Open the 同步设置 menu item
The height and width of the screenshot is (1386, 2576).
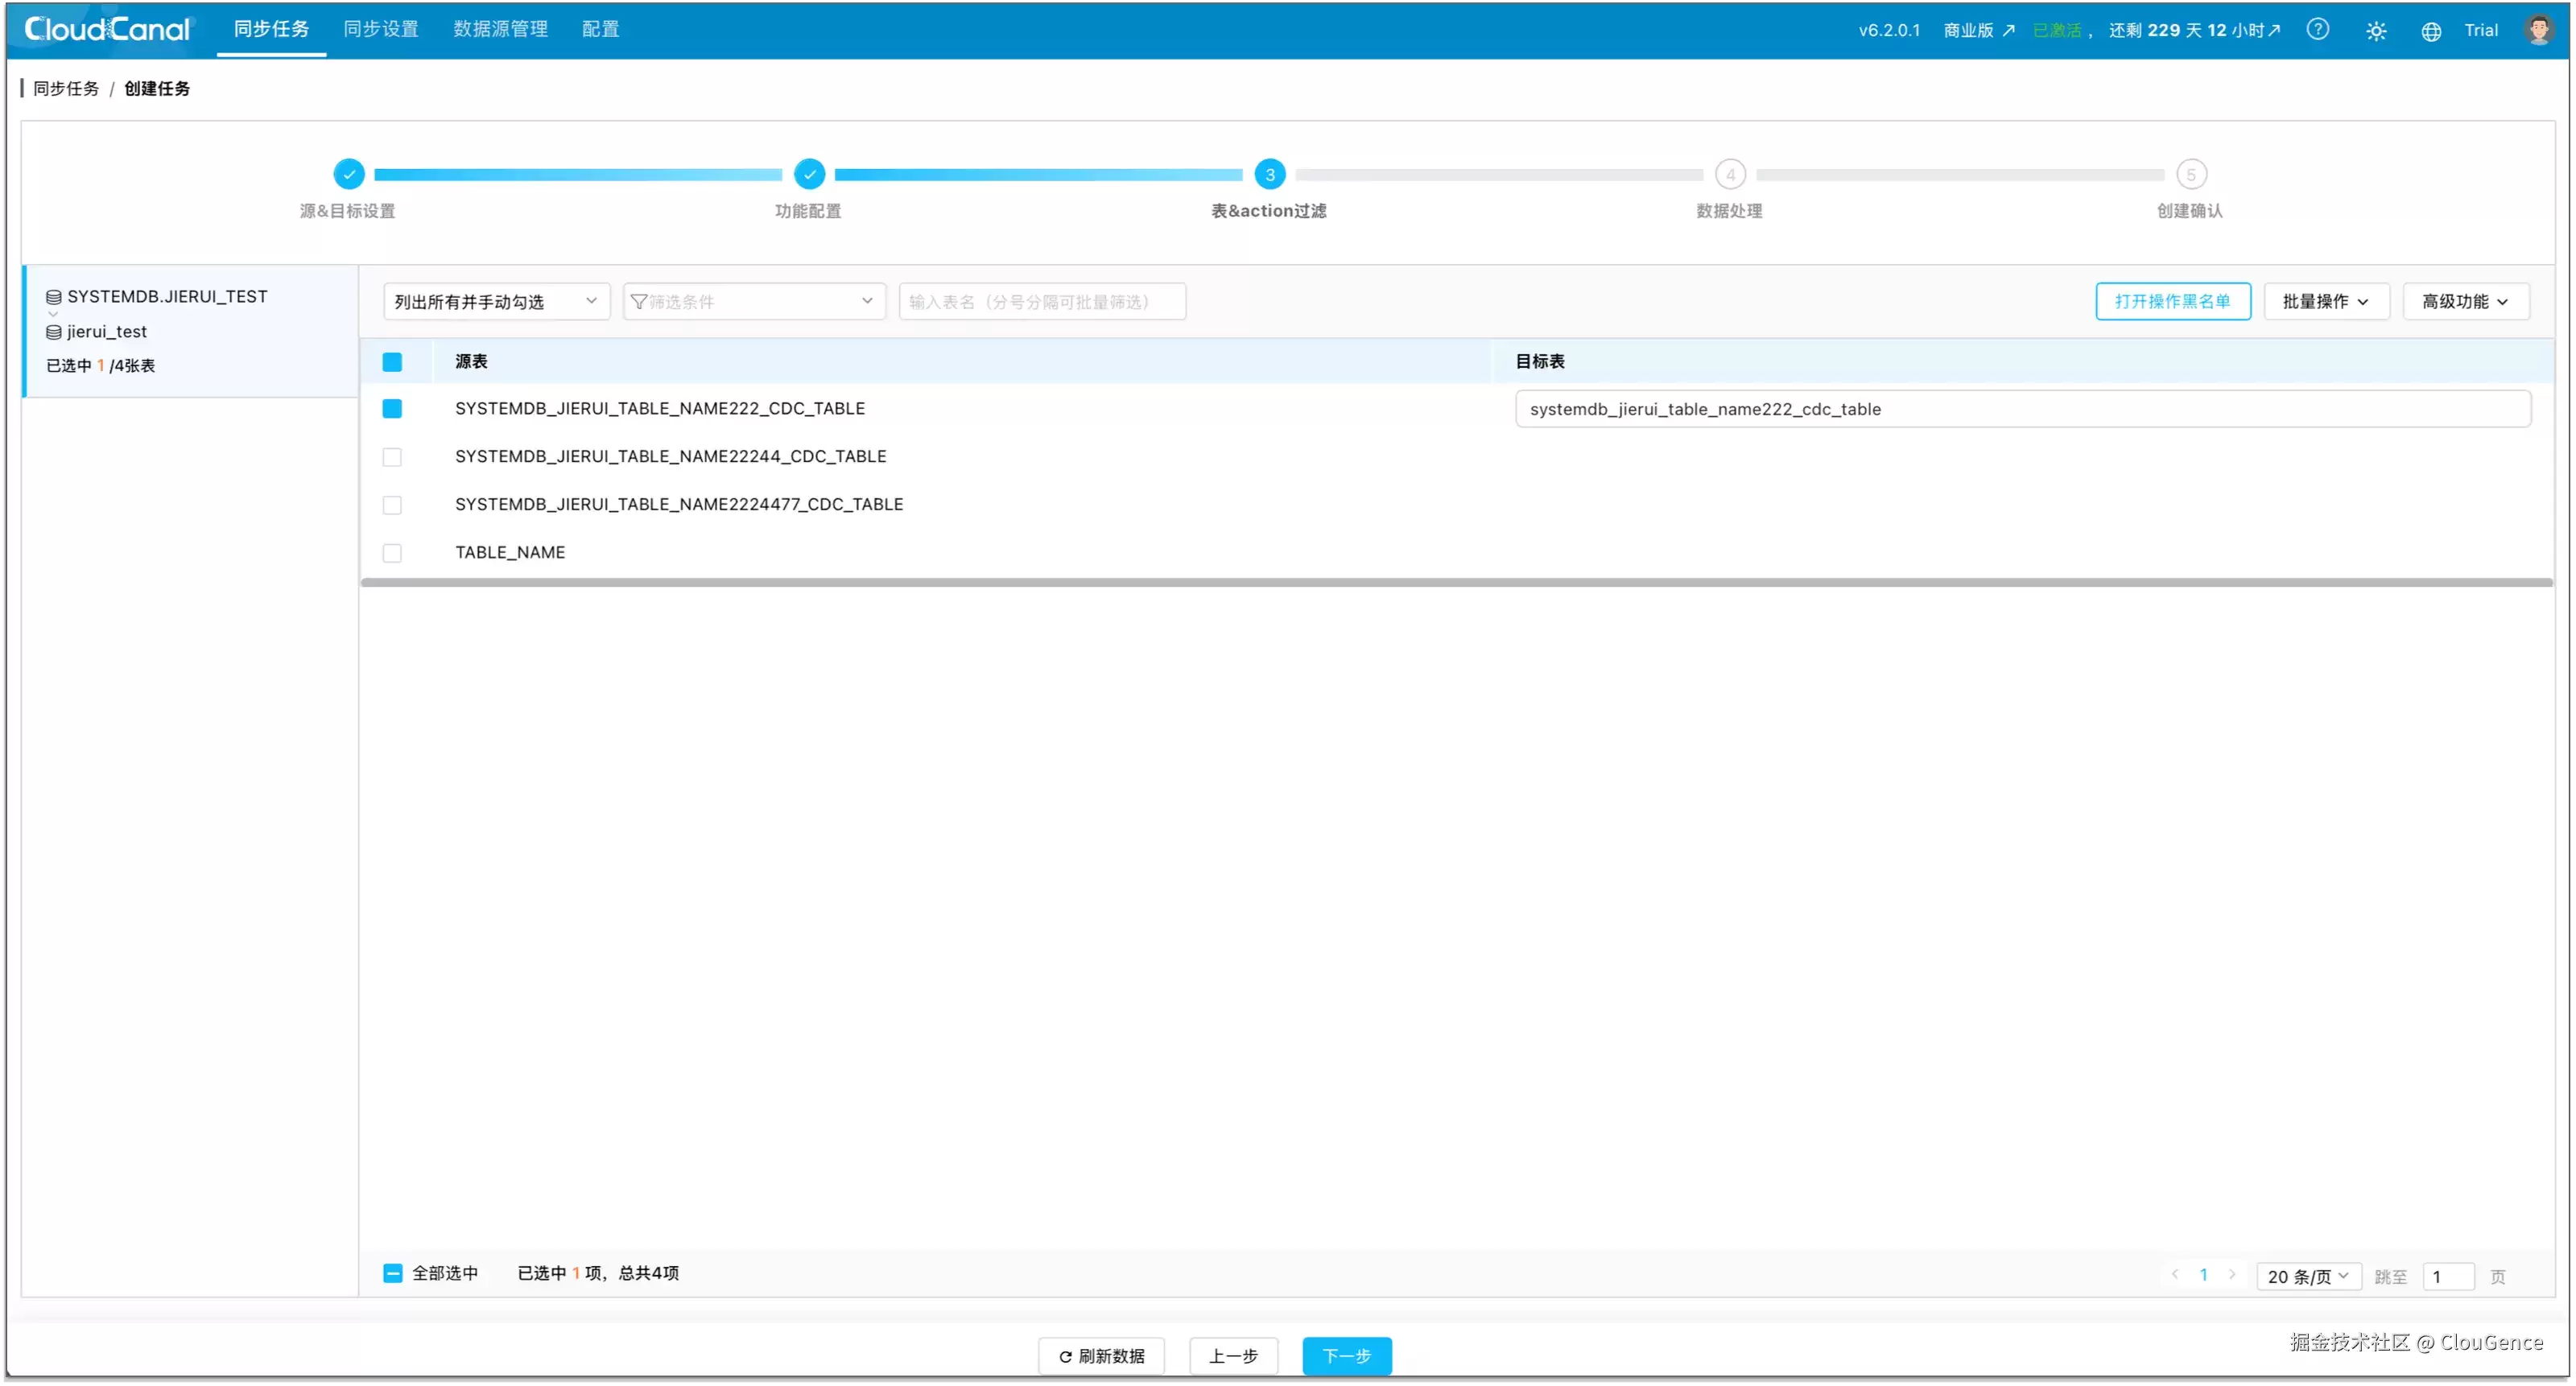tap(381, 29)
